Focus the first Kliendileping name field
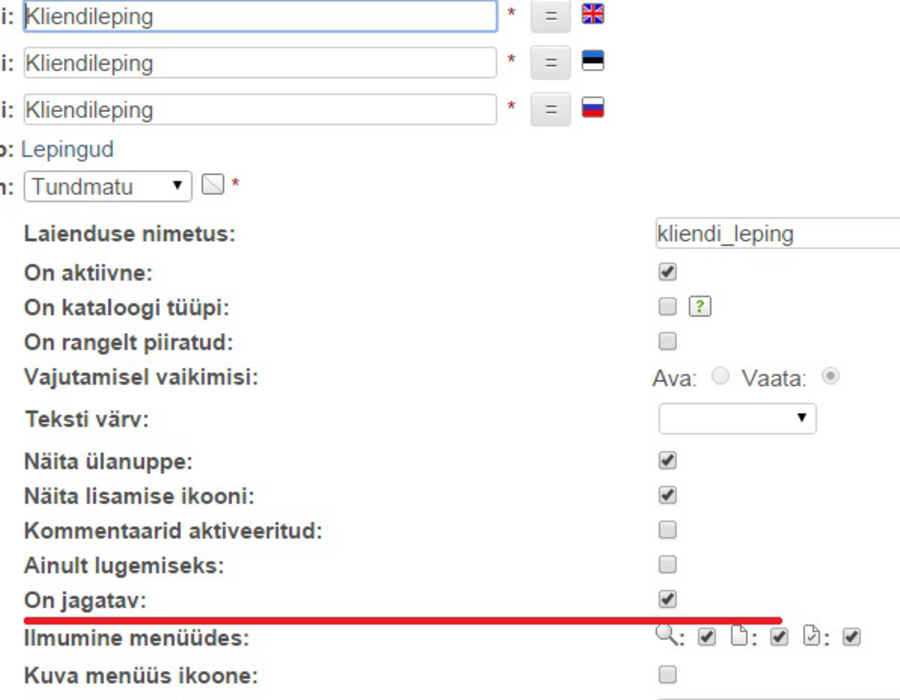The width and height of the screenshot is (900, 700). click(261, 16)
